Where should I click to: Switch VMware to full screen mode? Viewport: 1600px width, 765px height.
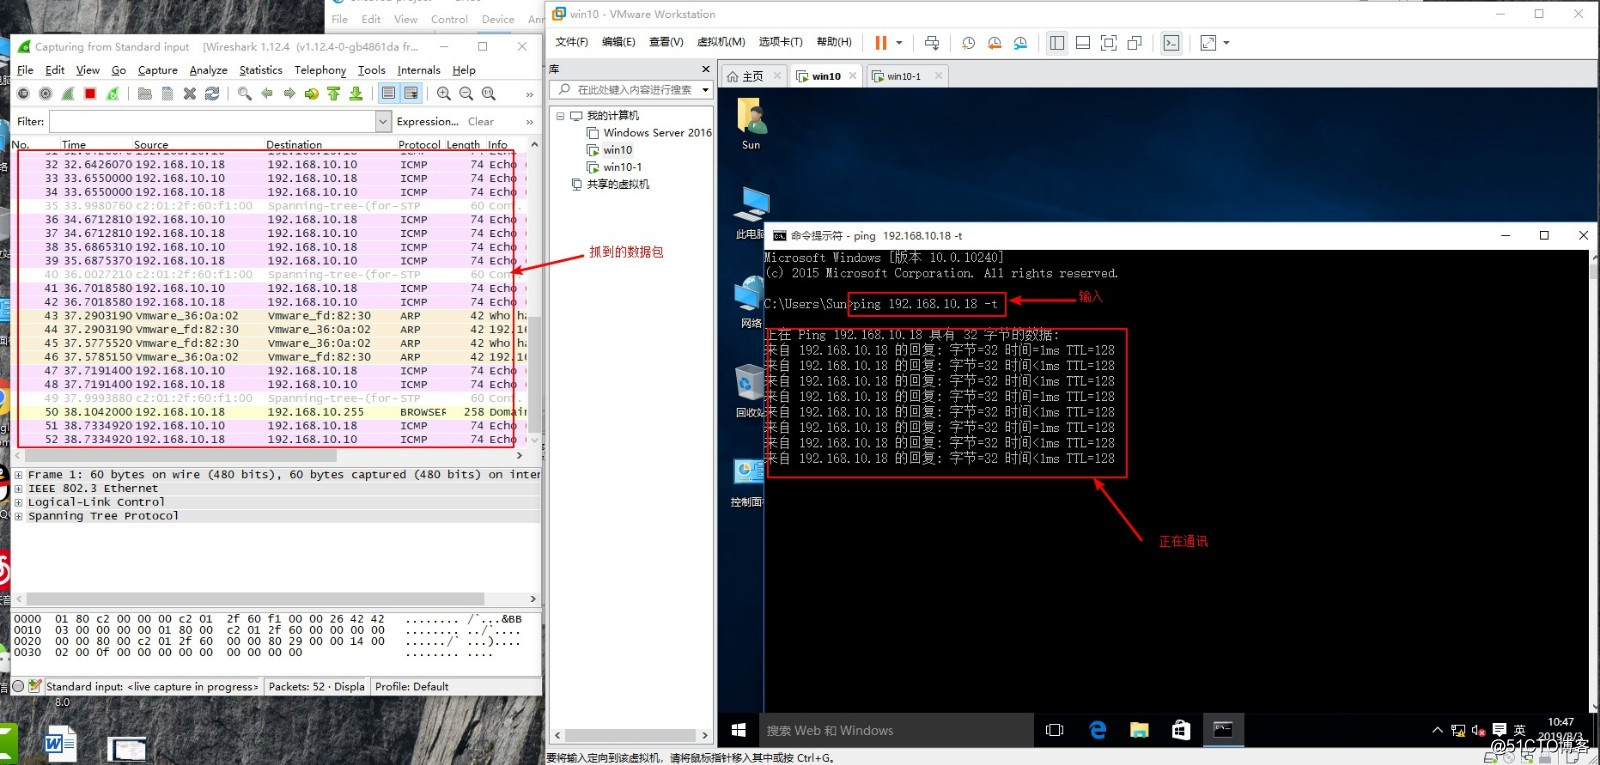click(x=1109, y=43)
